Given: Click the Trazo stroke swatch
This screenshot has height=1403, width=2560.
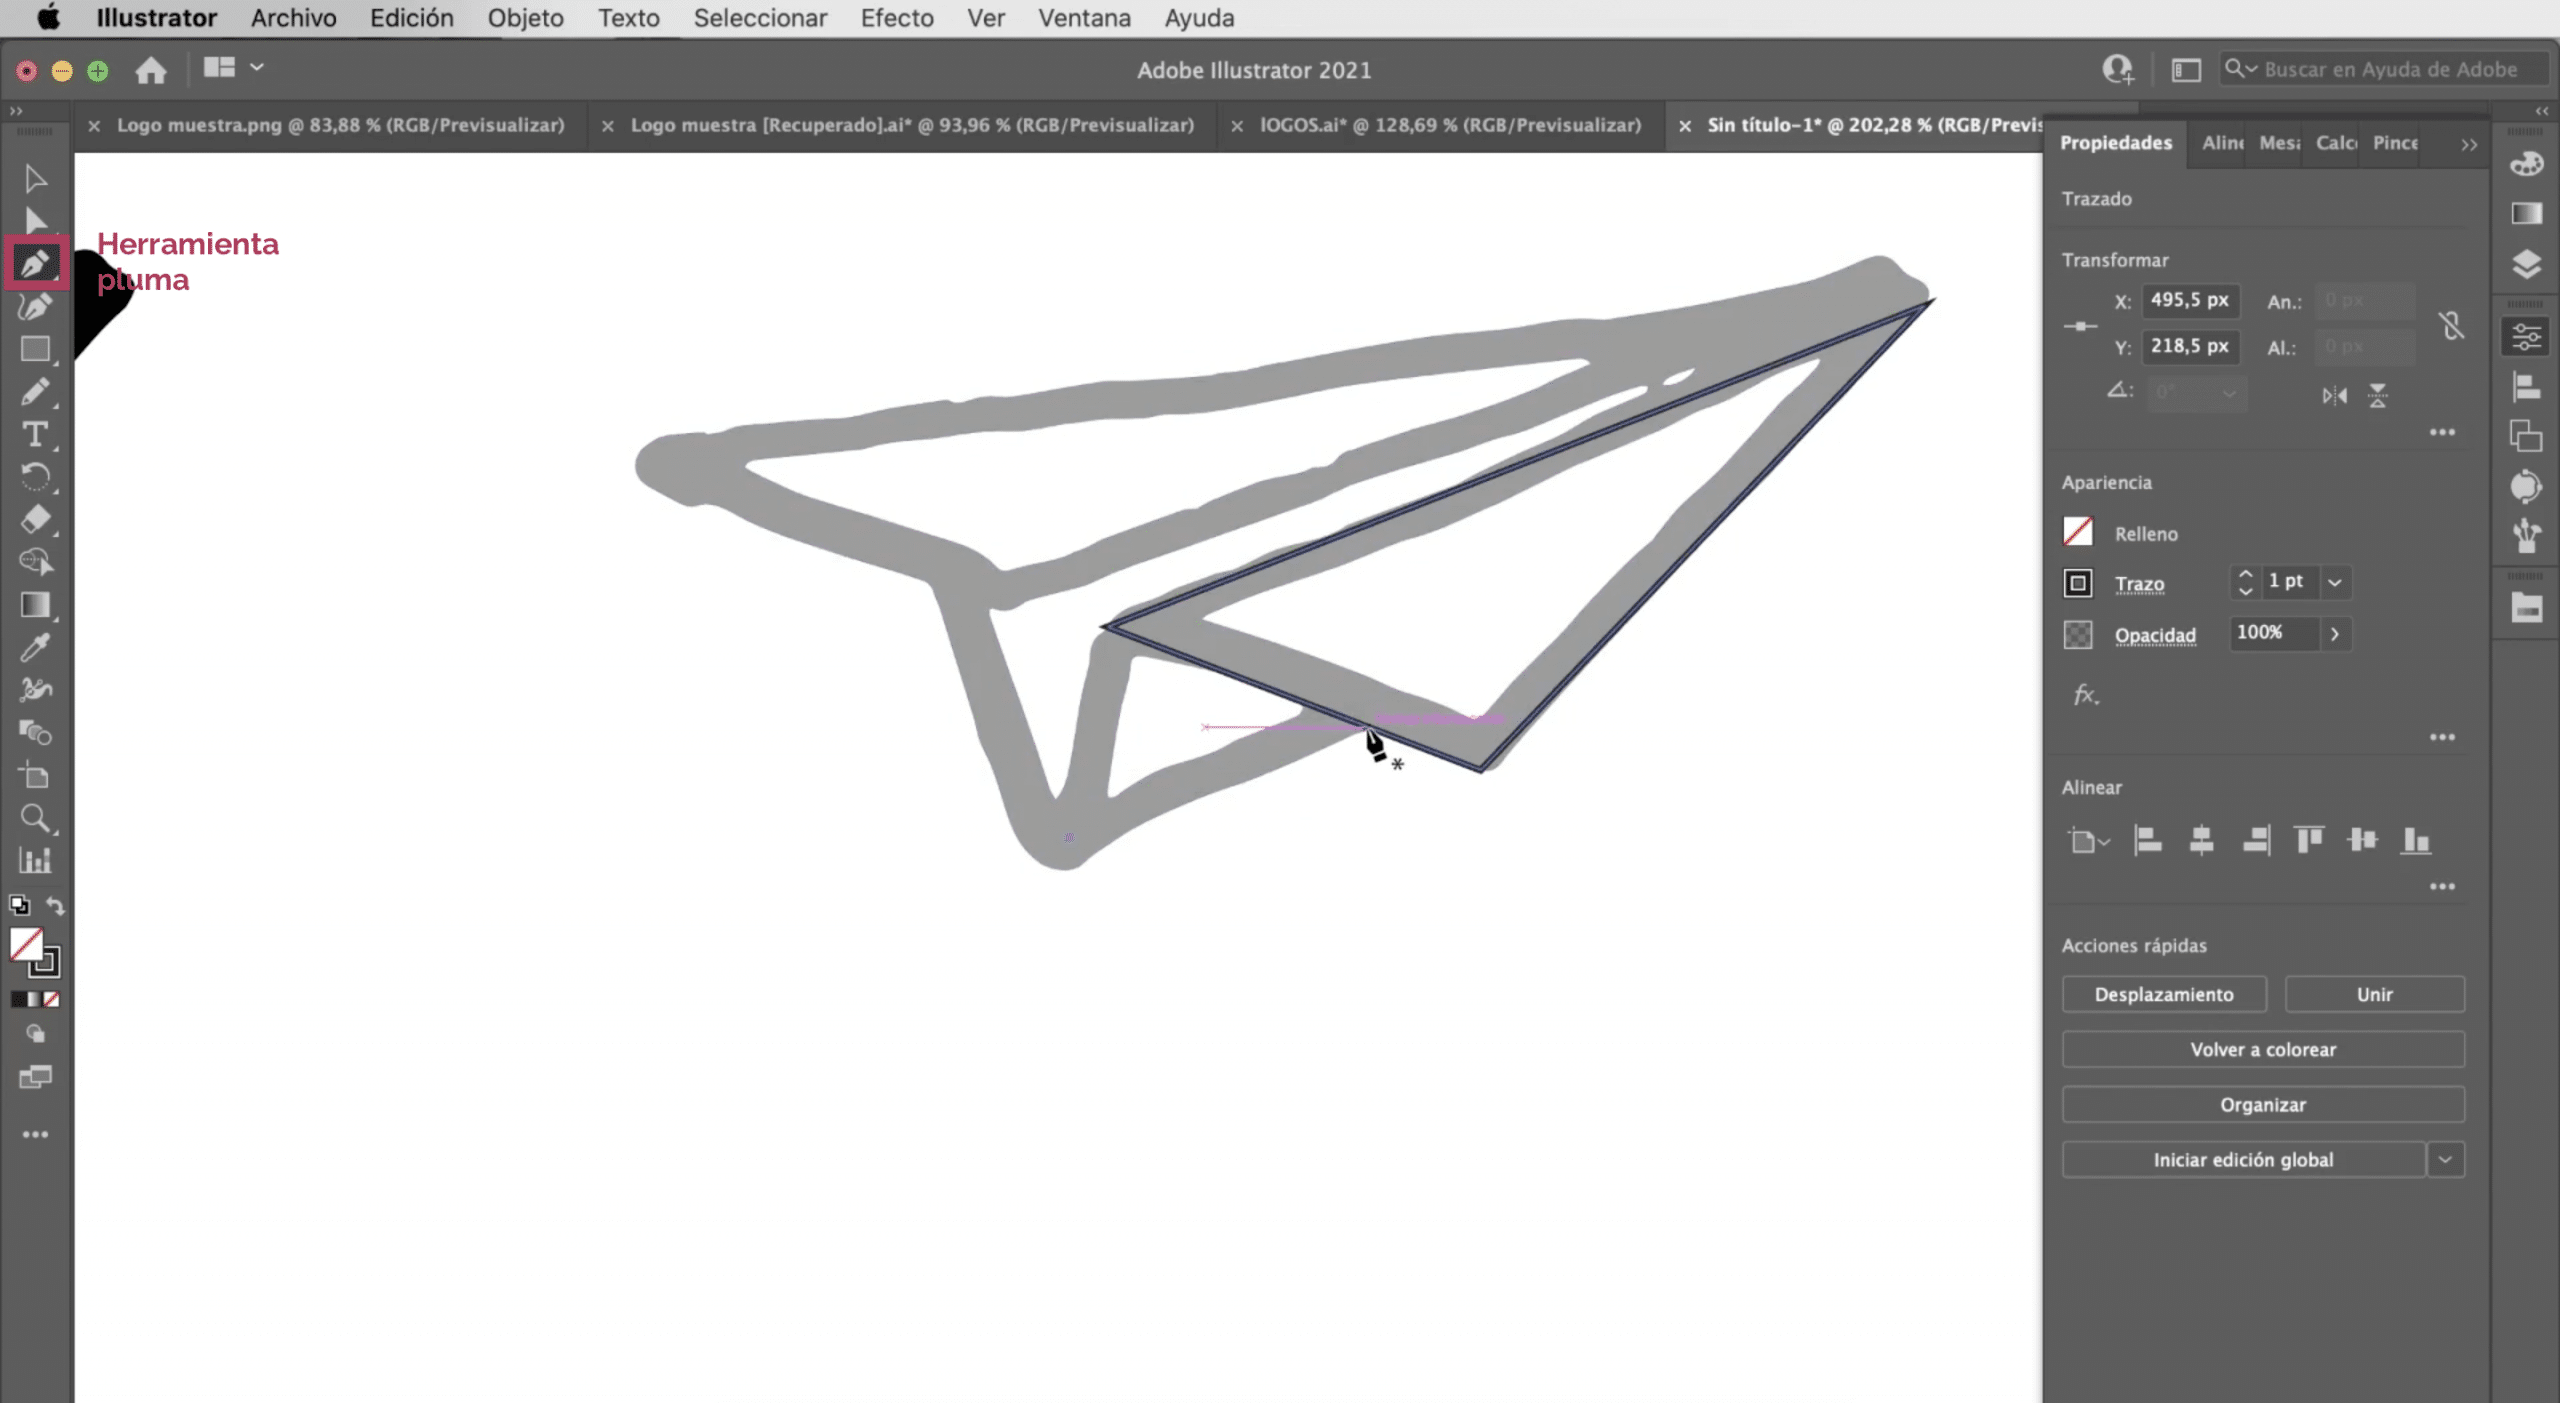Looking at the screenshot, I should pos(2078,583).
